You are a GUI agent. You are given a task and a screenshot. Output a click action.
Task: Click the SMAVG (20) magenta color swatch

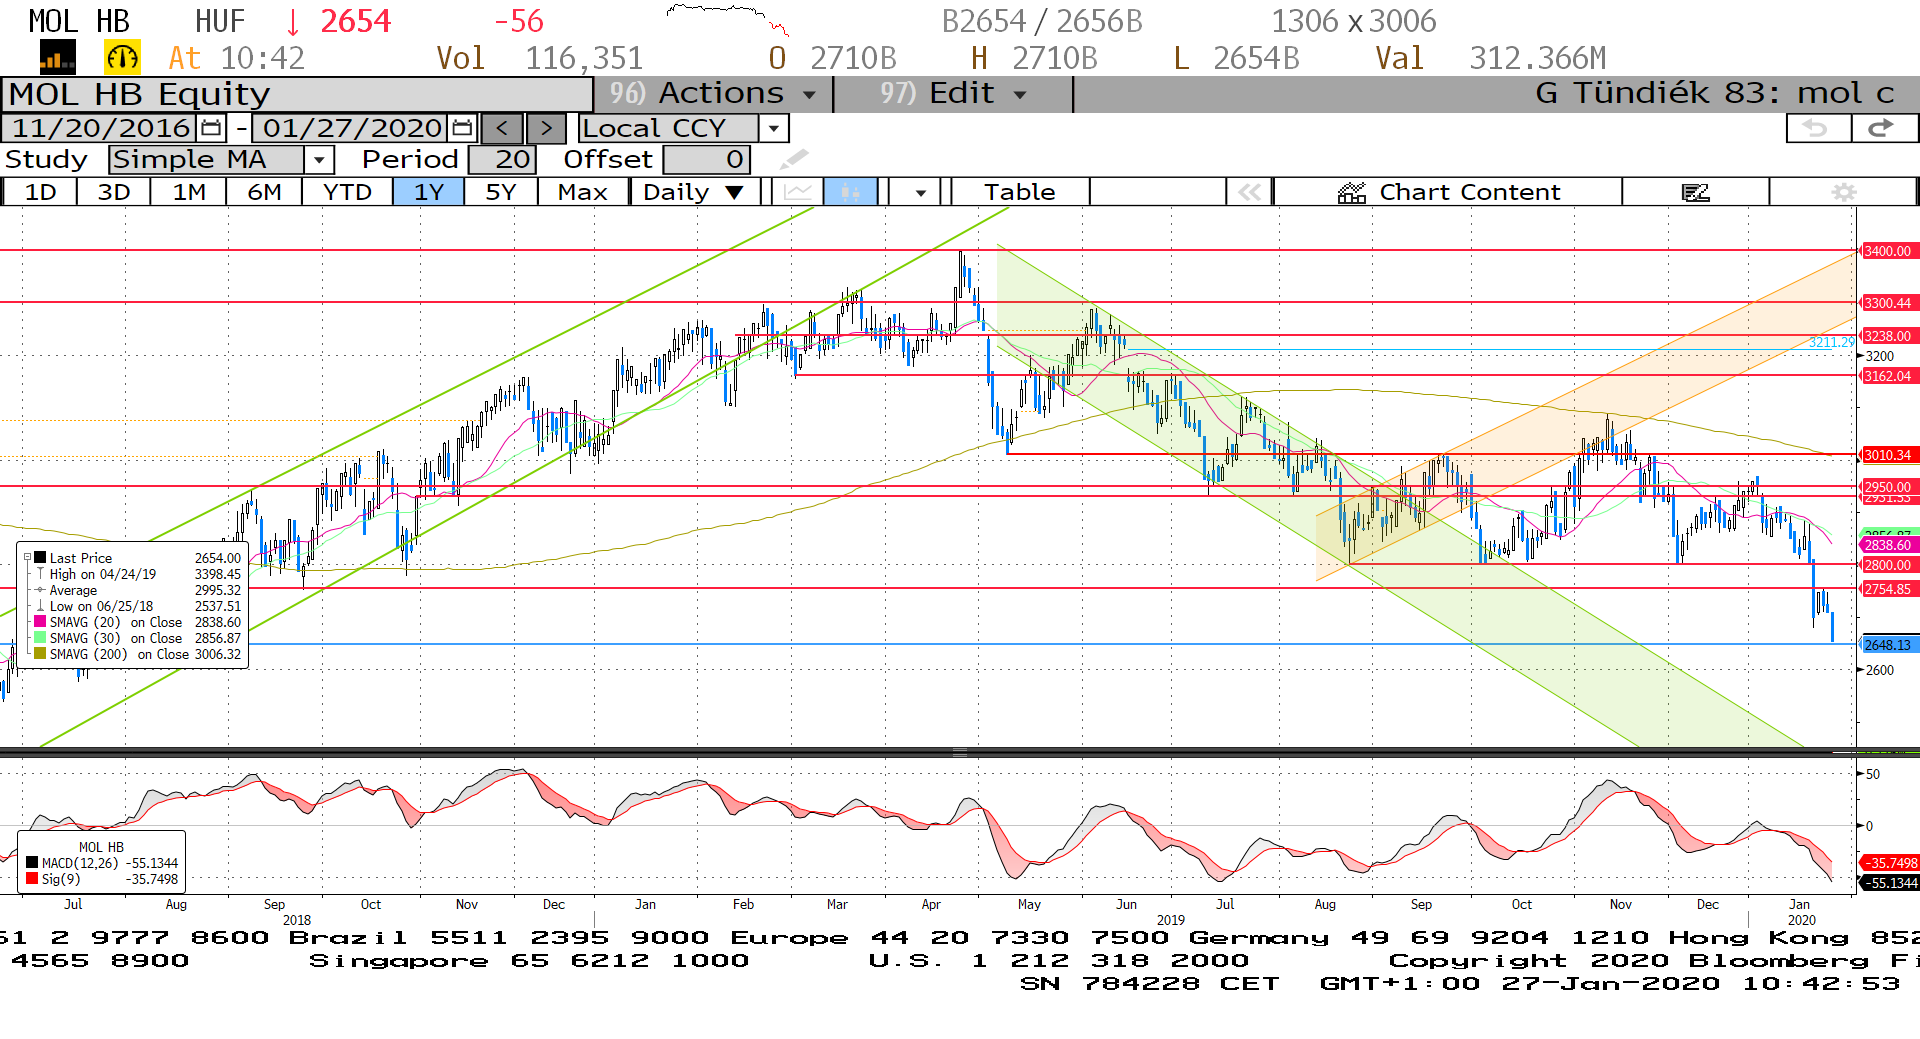tap(40, 622)
